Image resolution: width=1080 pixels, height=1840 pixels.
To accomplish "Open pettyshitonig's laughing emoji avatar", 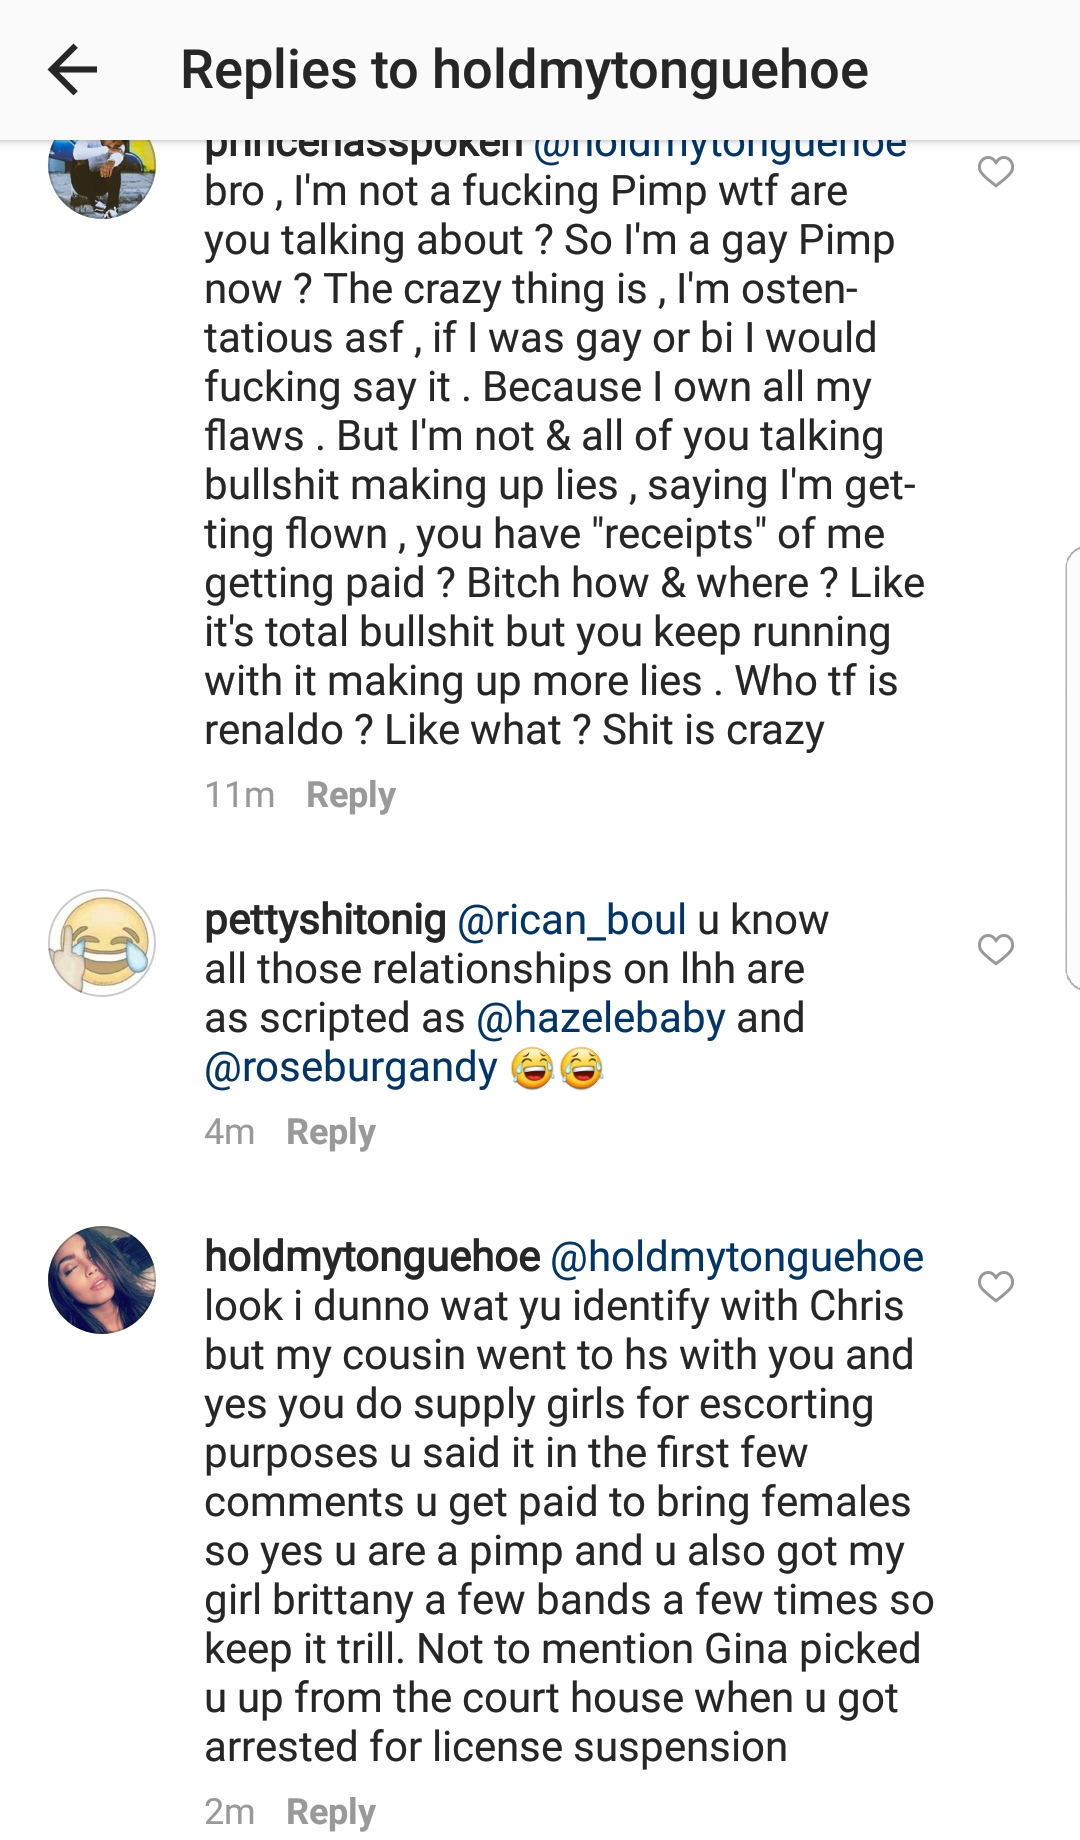I will [102, 943].
